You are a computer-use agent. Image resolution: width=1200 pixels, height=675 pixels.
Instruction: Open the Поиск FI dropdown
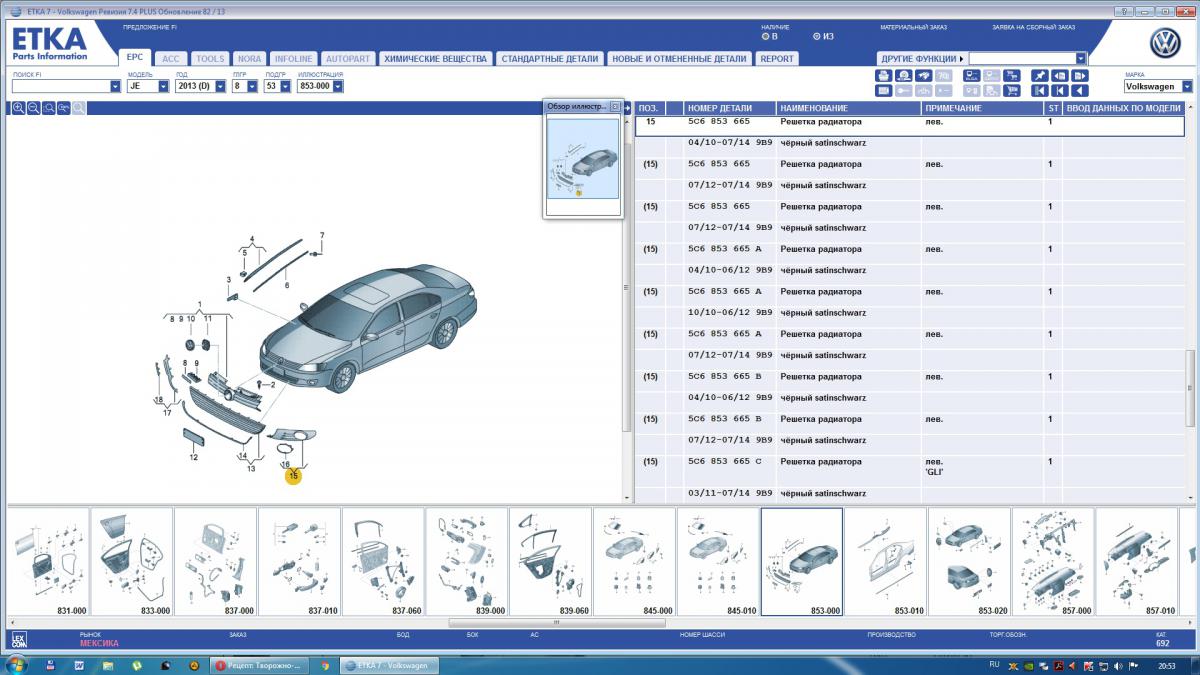pyautogui.click(x=115, y=86)
